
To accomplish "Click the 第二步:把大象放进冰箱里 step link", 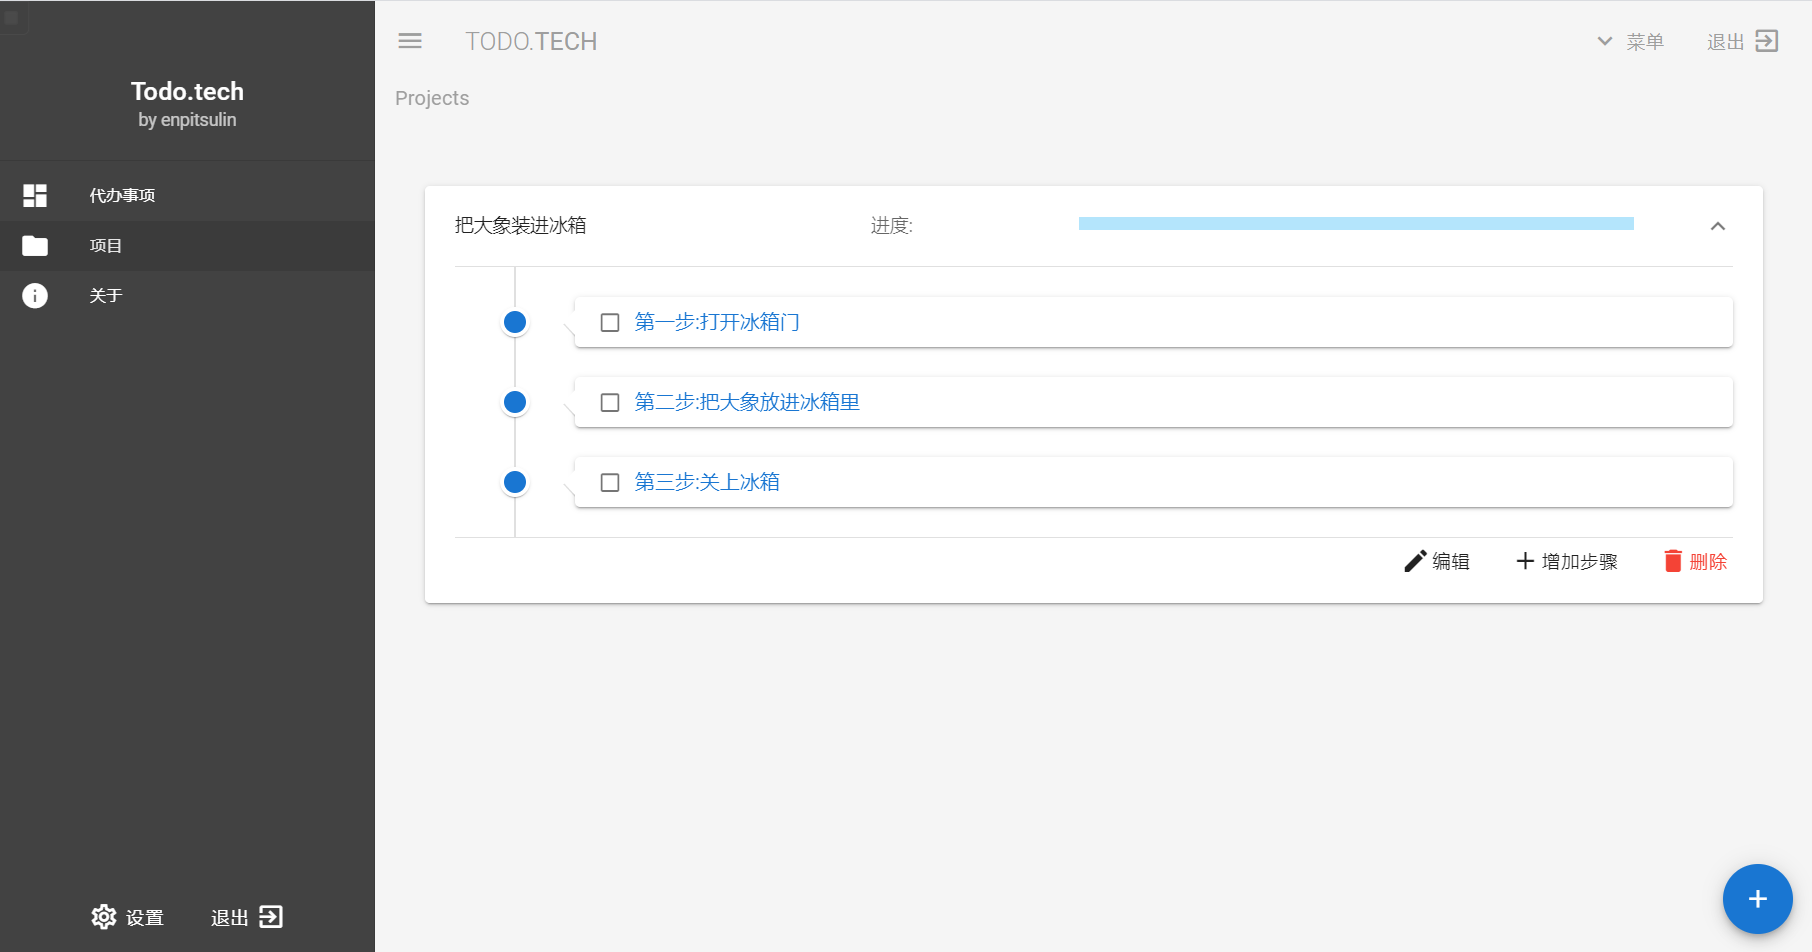I will coord(747,402).
